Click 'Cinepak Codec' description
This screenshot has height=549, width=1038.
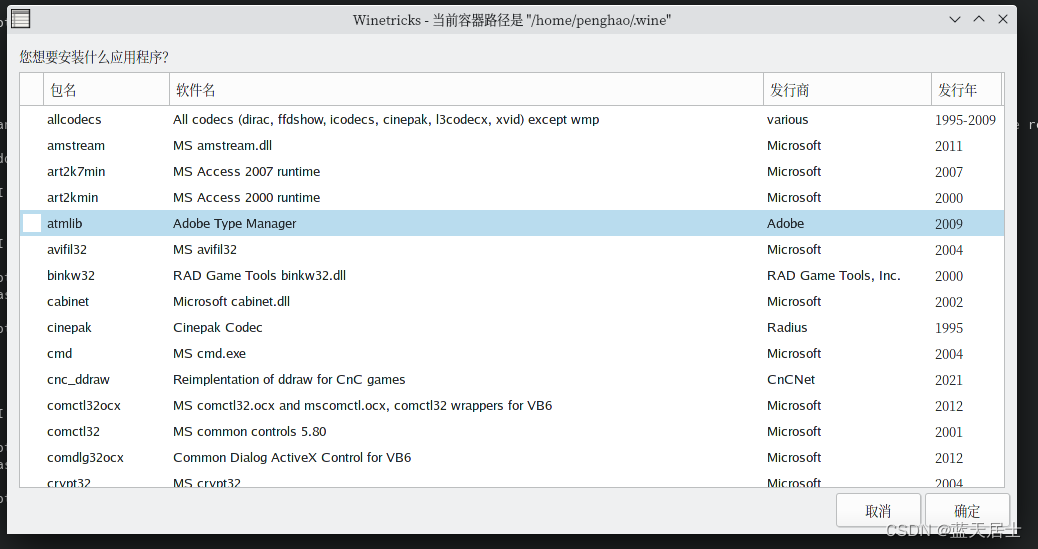[x=218, y=327]
